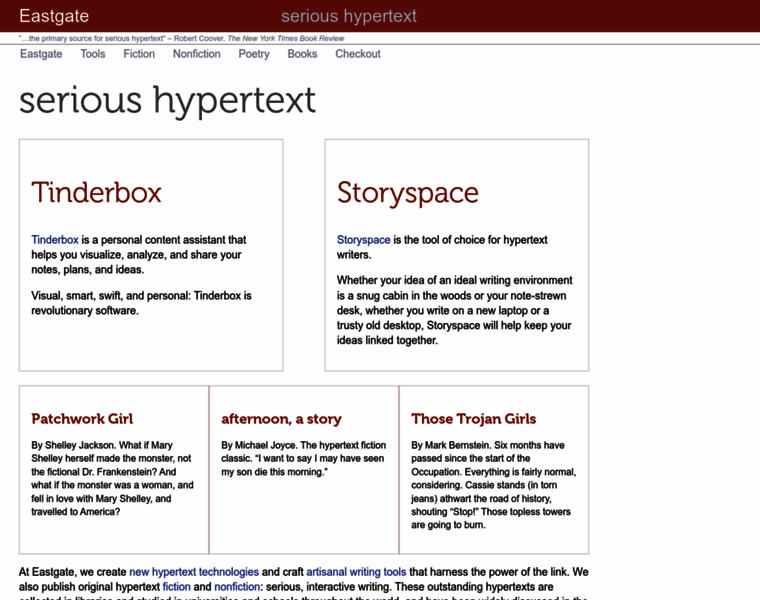Click the 'serious hypertext' page headline
This screenshot has height=600, width=760.
(168, 100)
